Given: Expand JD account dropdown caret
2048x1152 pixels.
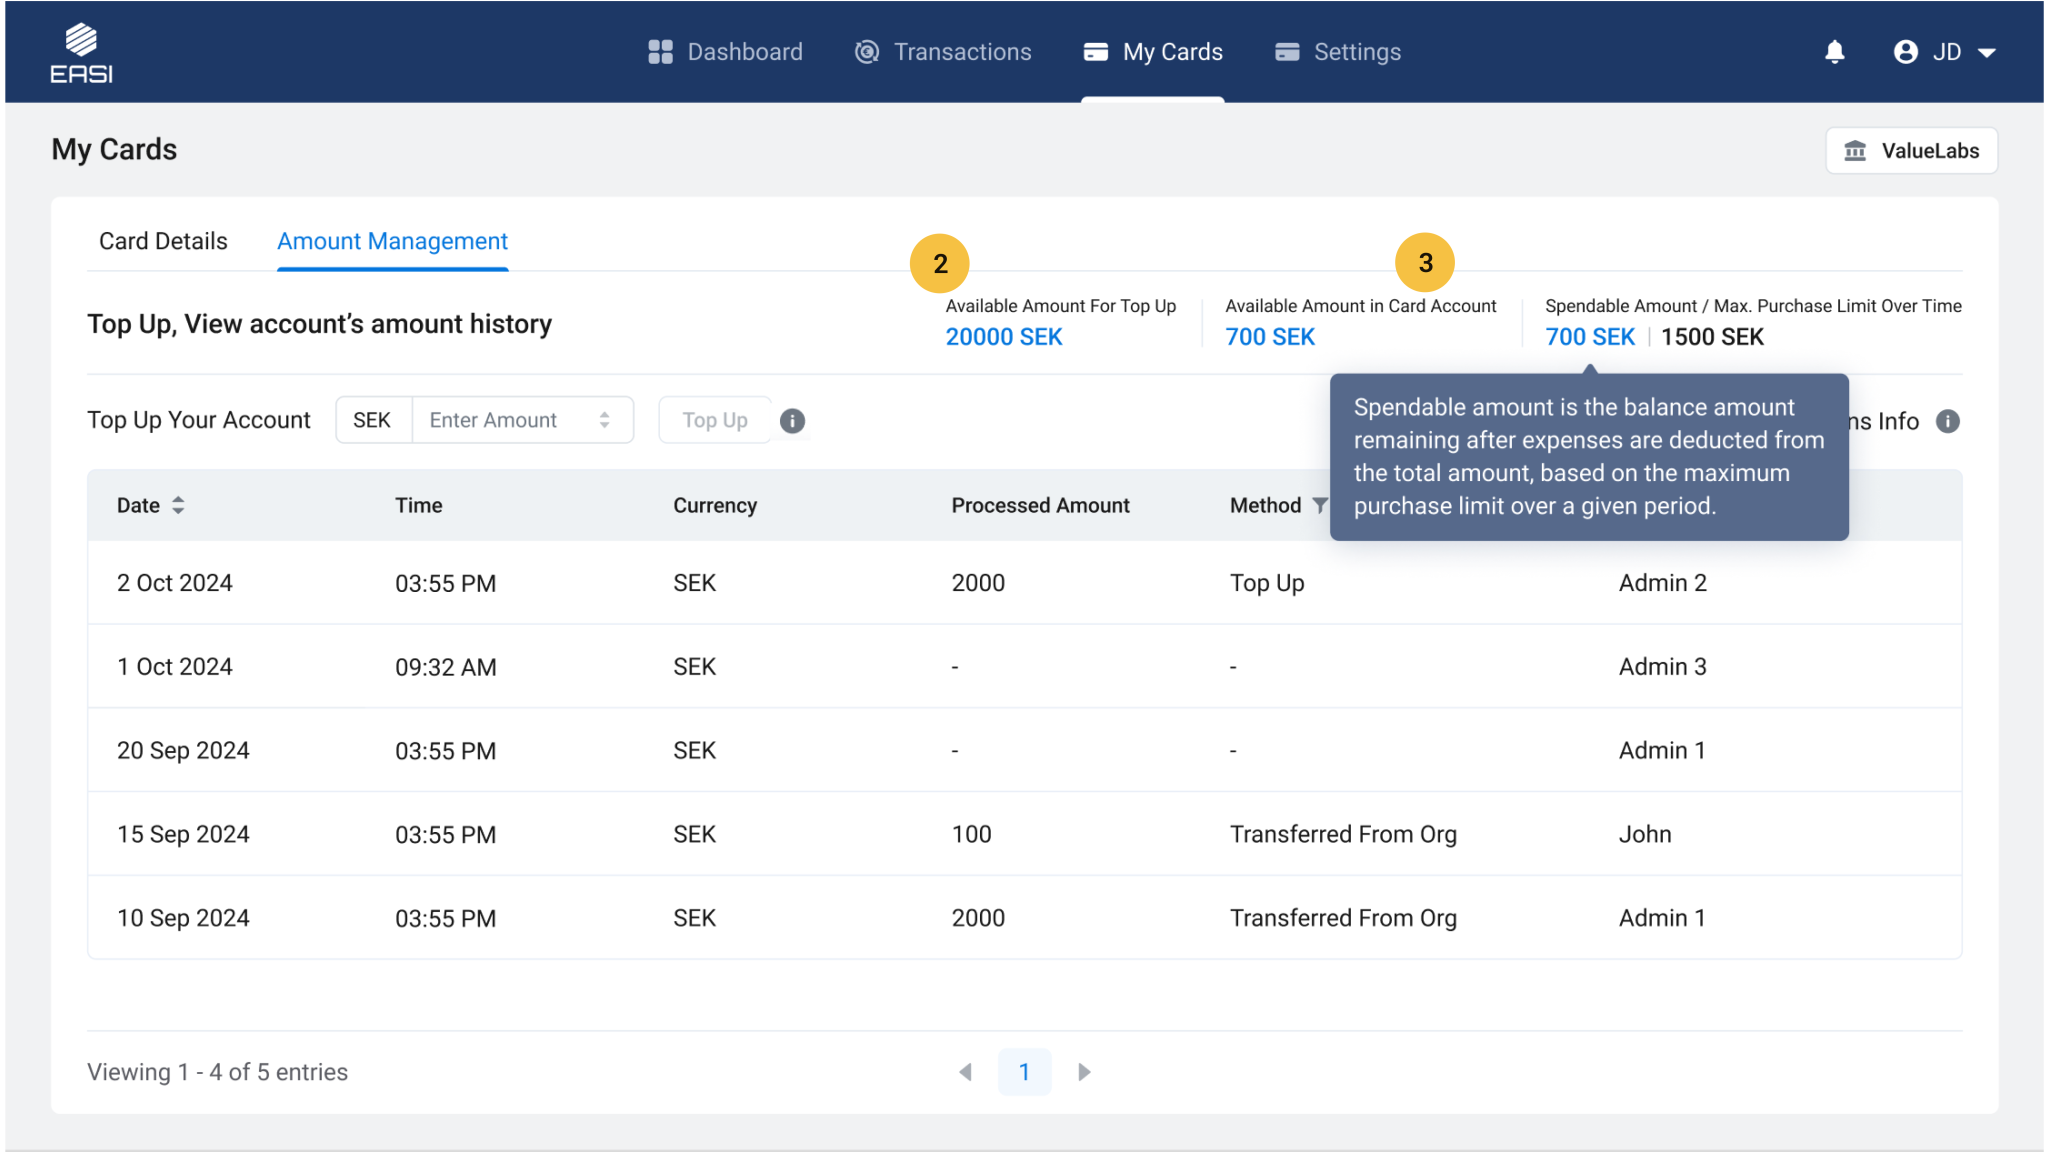Looking at the screenshot, I should (x=1987, y=52).
